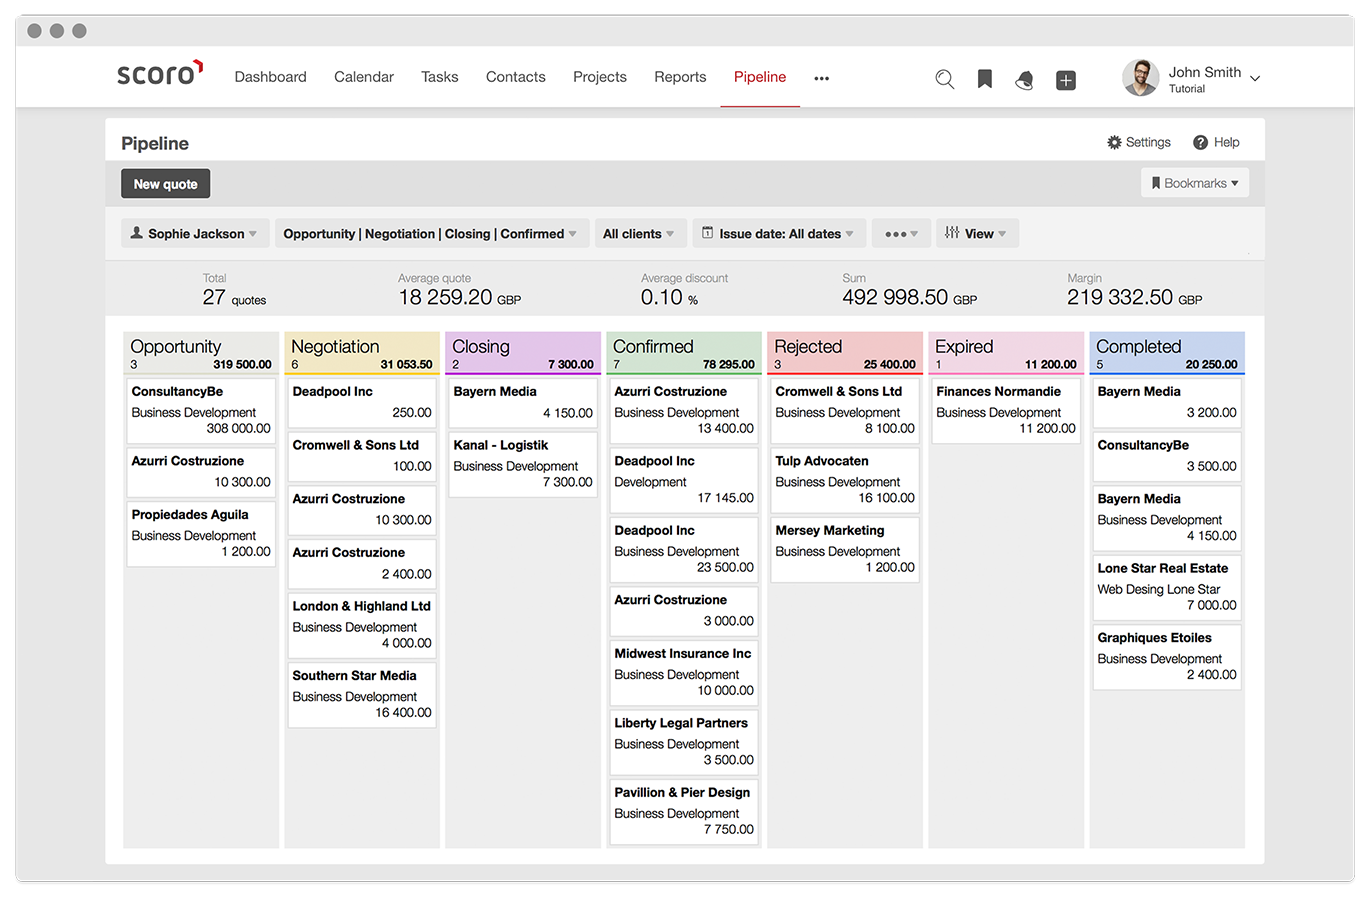Open the Bayern Media card in Closing
This screenshot has width=1366, height=898.
coord(523,402)
